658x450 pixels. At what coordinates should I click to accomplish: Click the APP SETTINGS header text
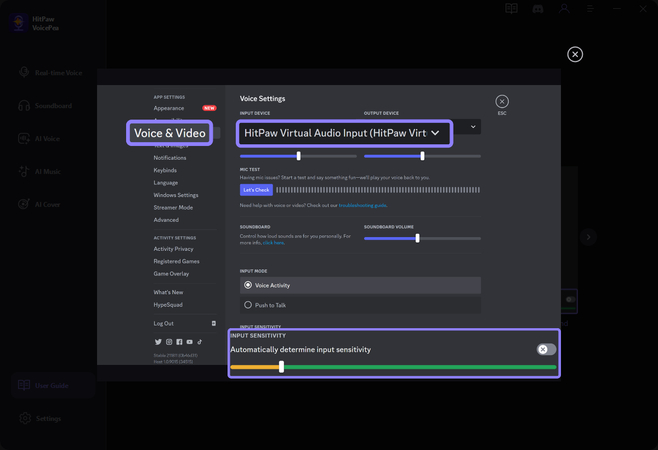[169, 97]
